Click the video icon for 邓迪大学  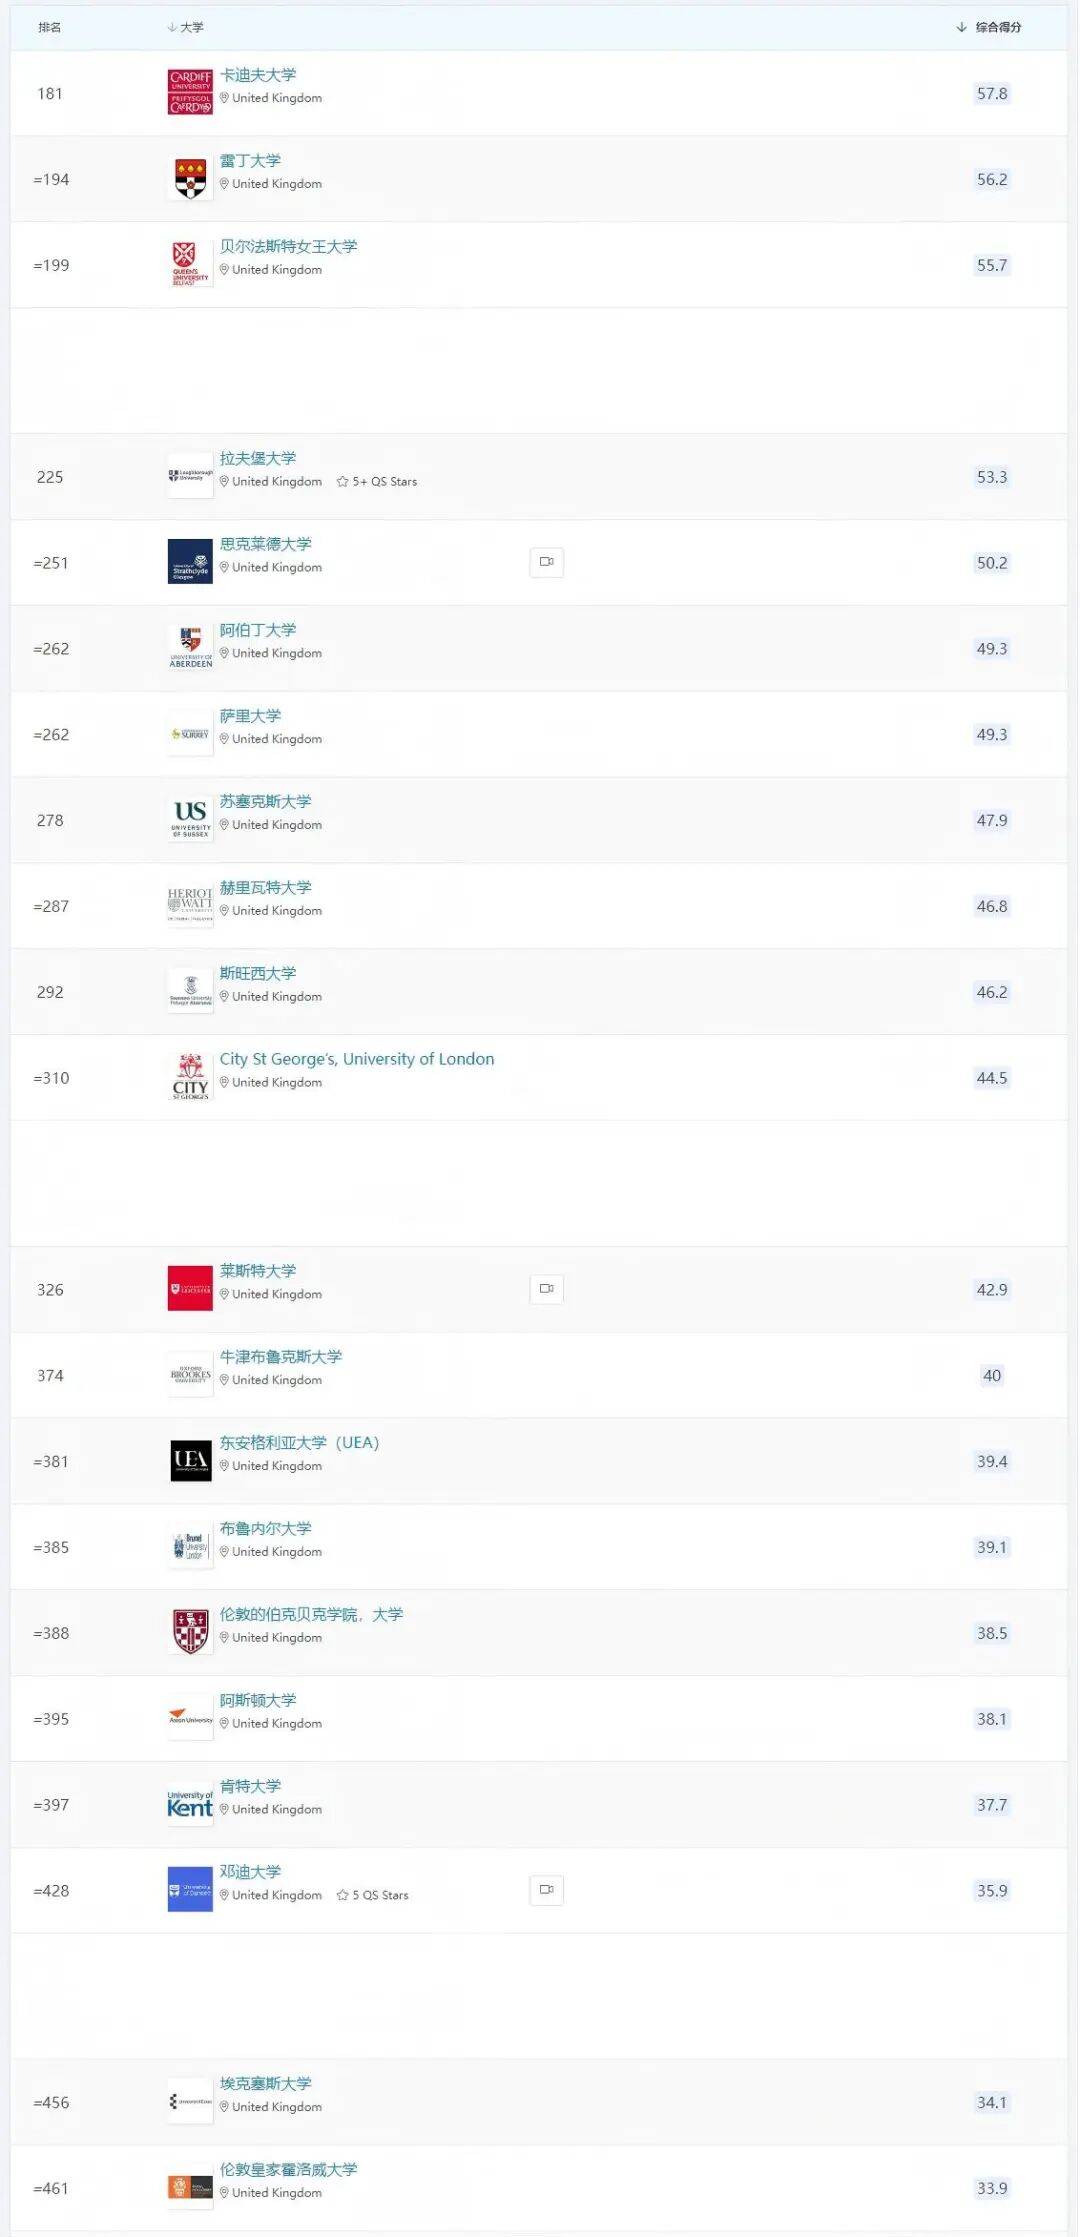546,1890
